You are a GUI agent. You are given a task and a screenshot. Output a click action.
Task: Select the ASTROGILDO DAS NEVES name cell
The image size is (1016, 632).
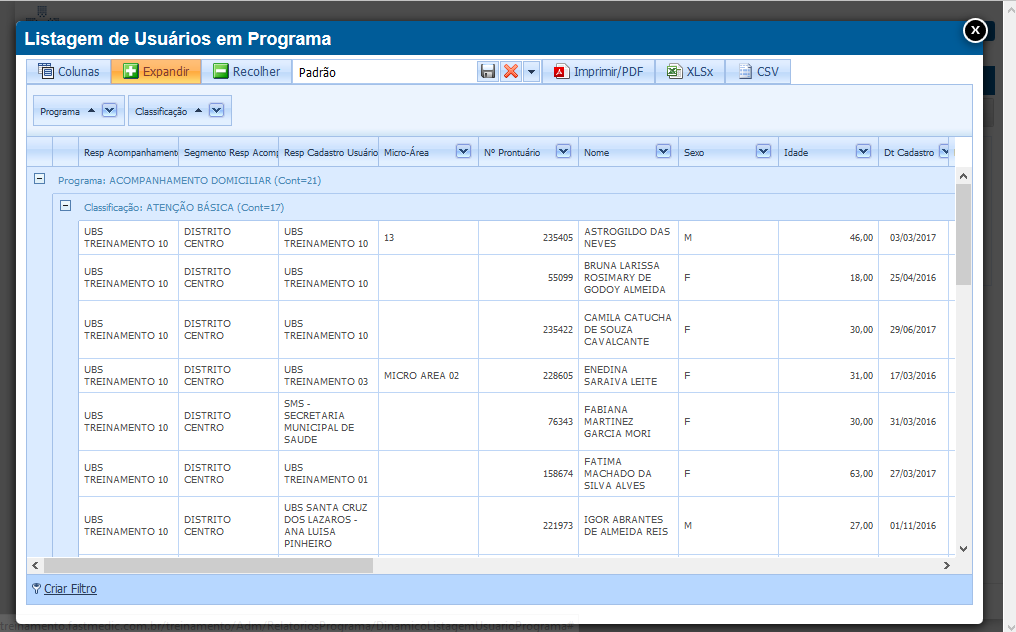[x=628, y=237]
